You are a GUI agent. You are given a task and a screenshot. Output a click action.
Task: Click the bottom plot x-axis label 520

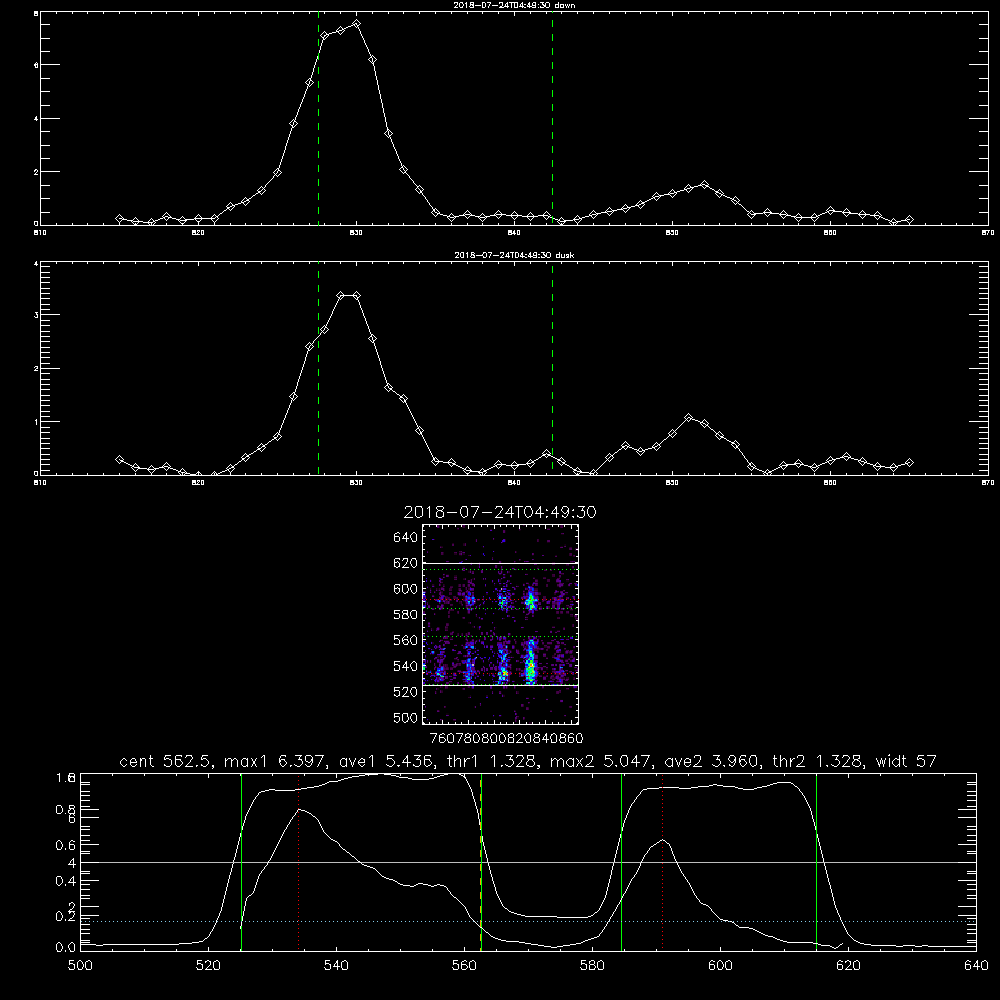208,966
